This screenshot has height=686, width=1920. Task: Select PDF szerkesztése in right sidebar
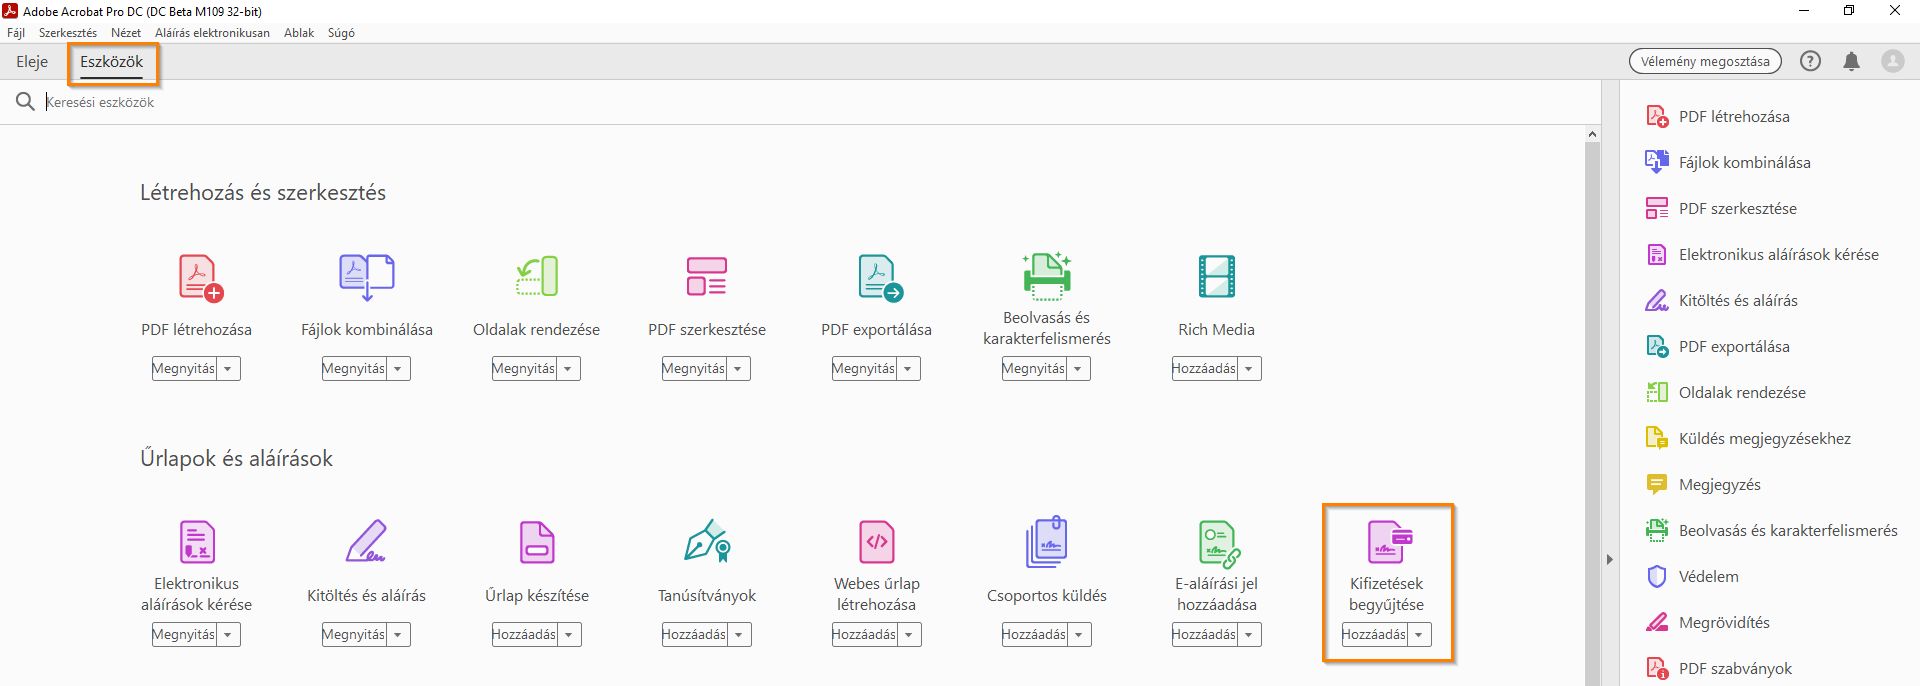1721,209
